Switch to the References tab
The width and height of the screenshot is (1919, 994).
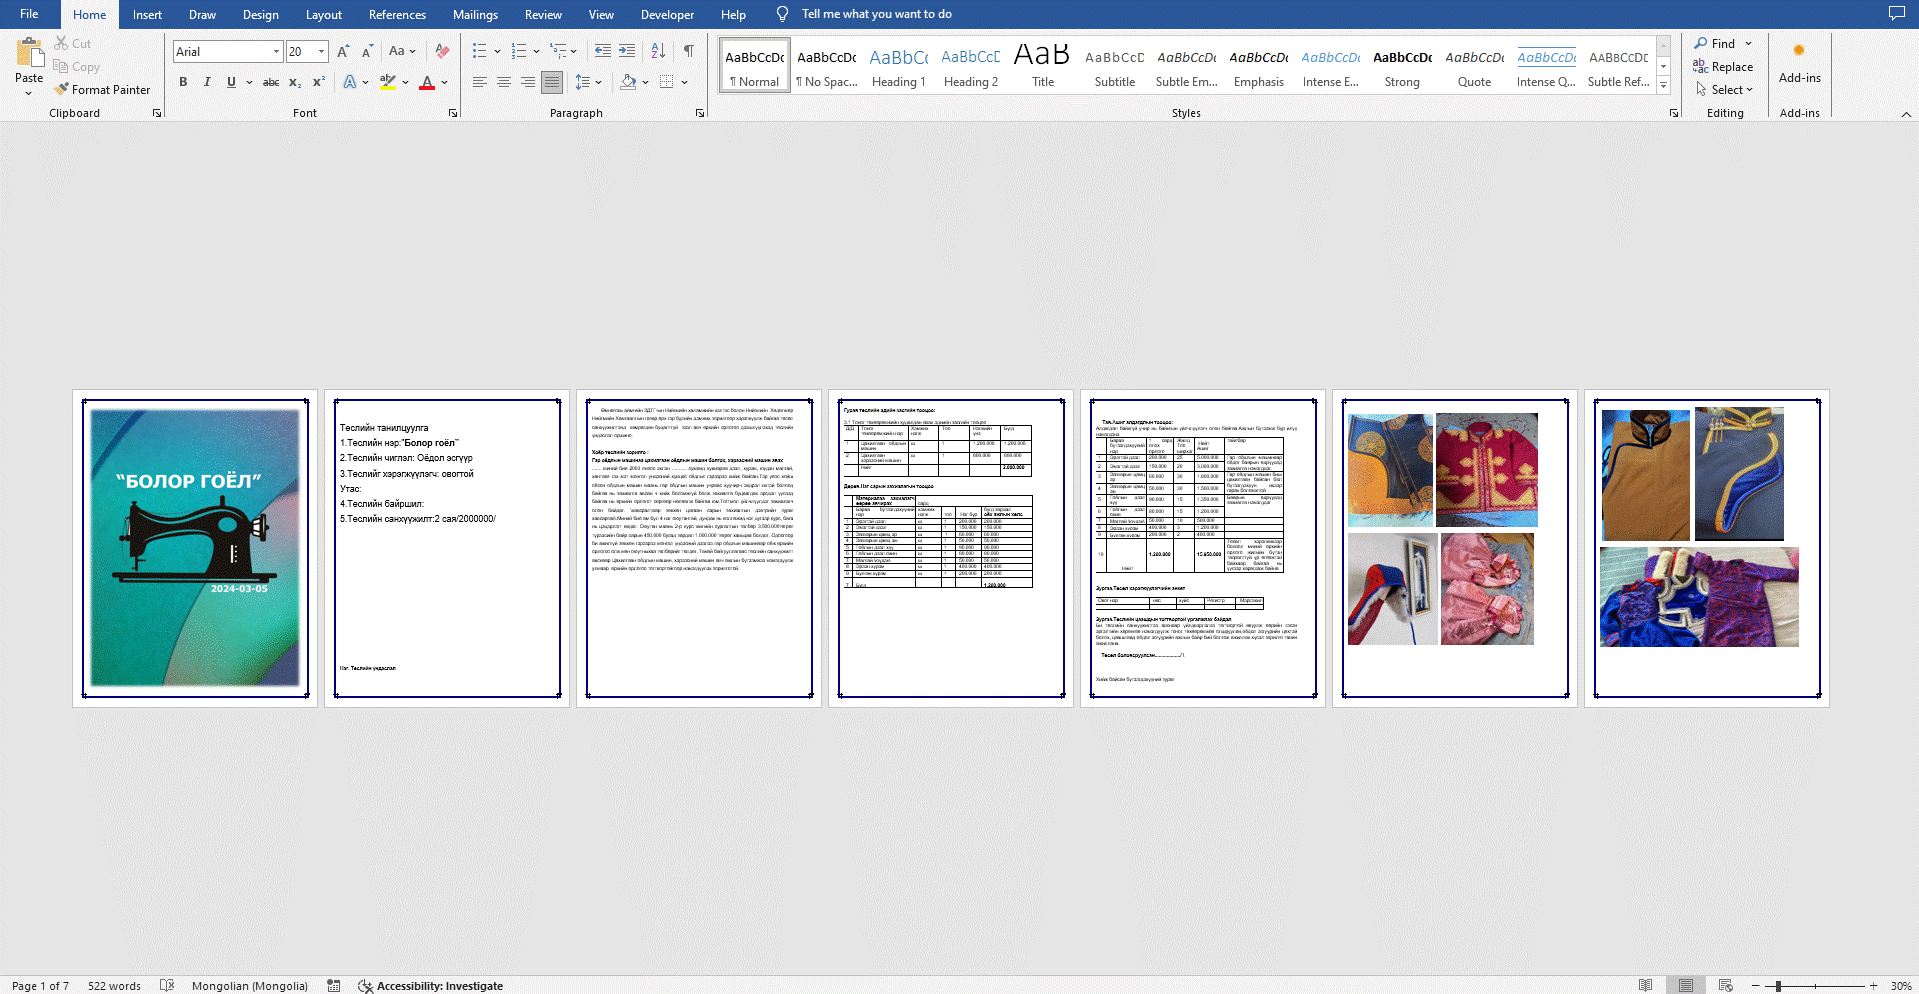click(x=397, y=14)
